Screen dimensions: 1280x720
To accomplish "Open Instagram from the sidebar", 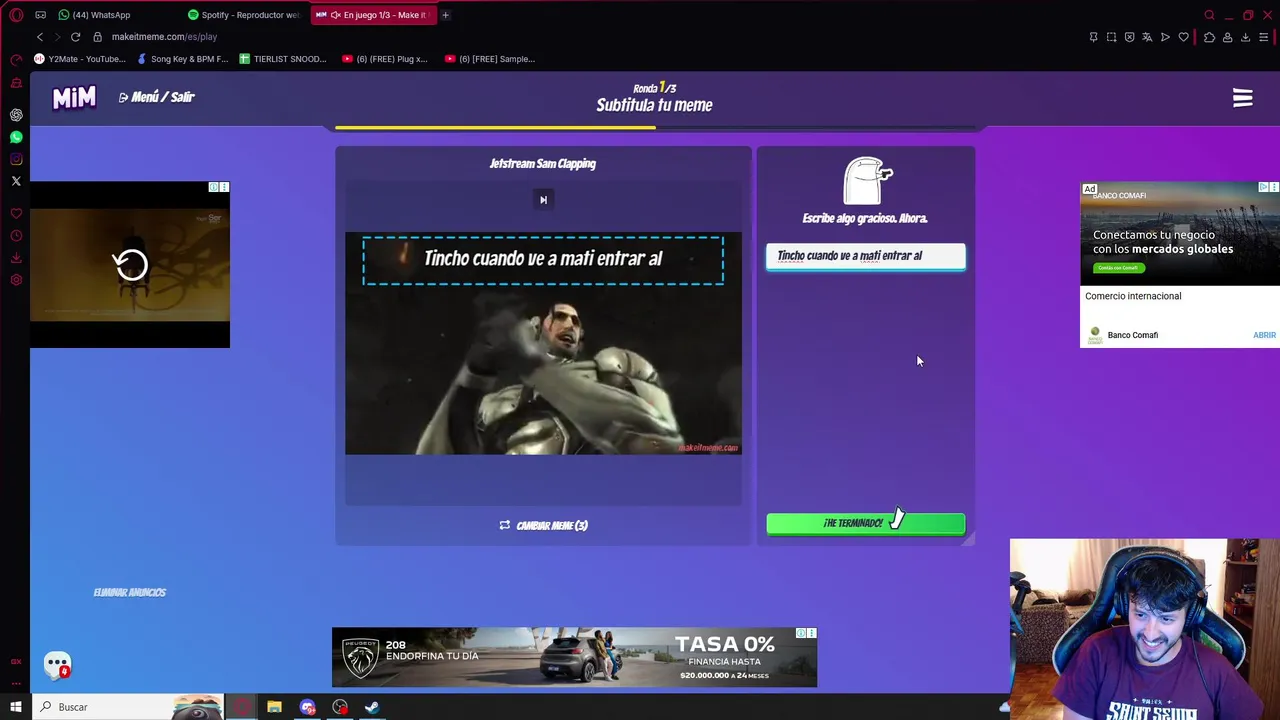I will pos(16,159).
